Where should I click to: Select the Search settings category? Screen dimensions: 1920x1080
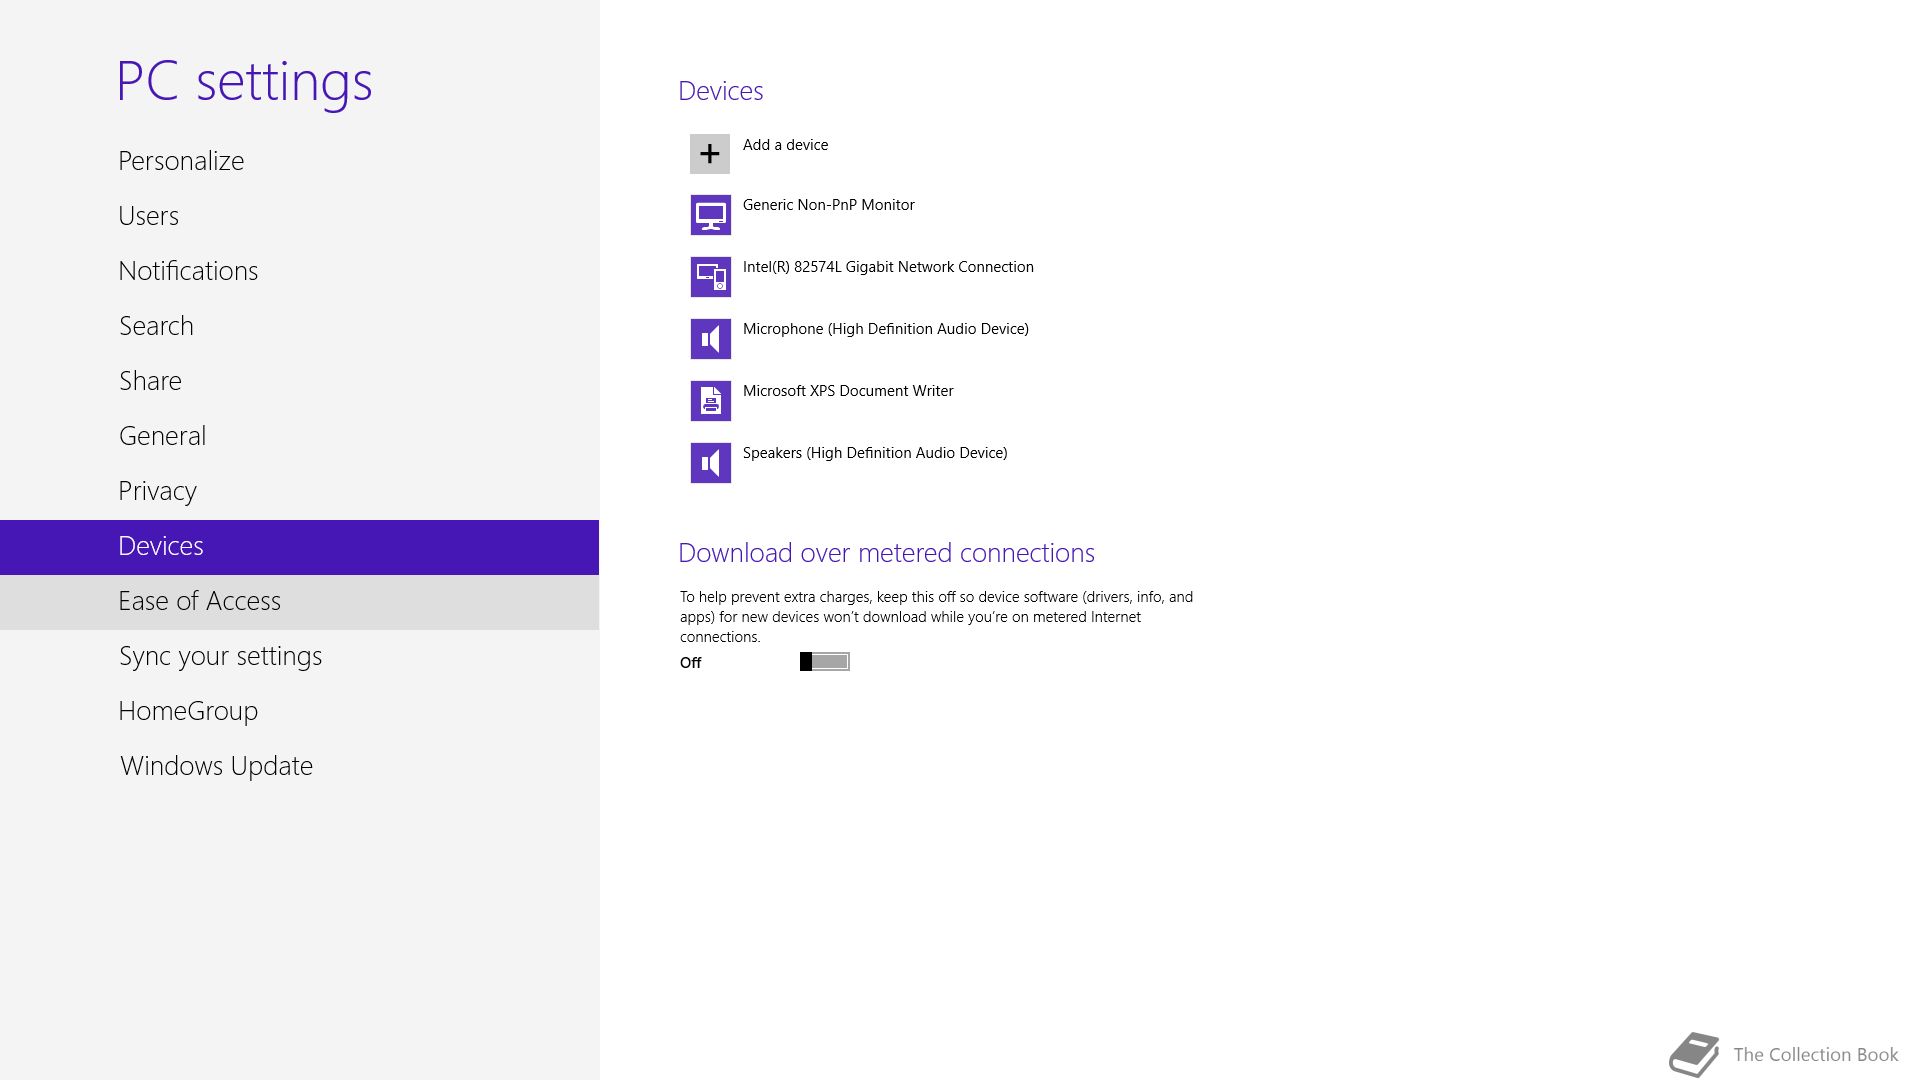coord(156,326)
